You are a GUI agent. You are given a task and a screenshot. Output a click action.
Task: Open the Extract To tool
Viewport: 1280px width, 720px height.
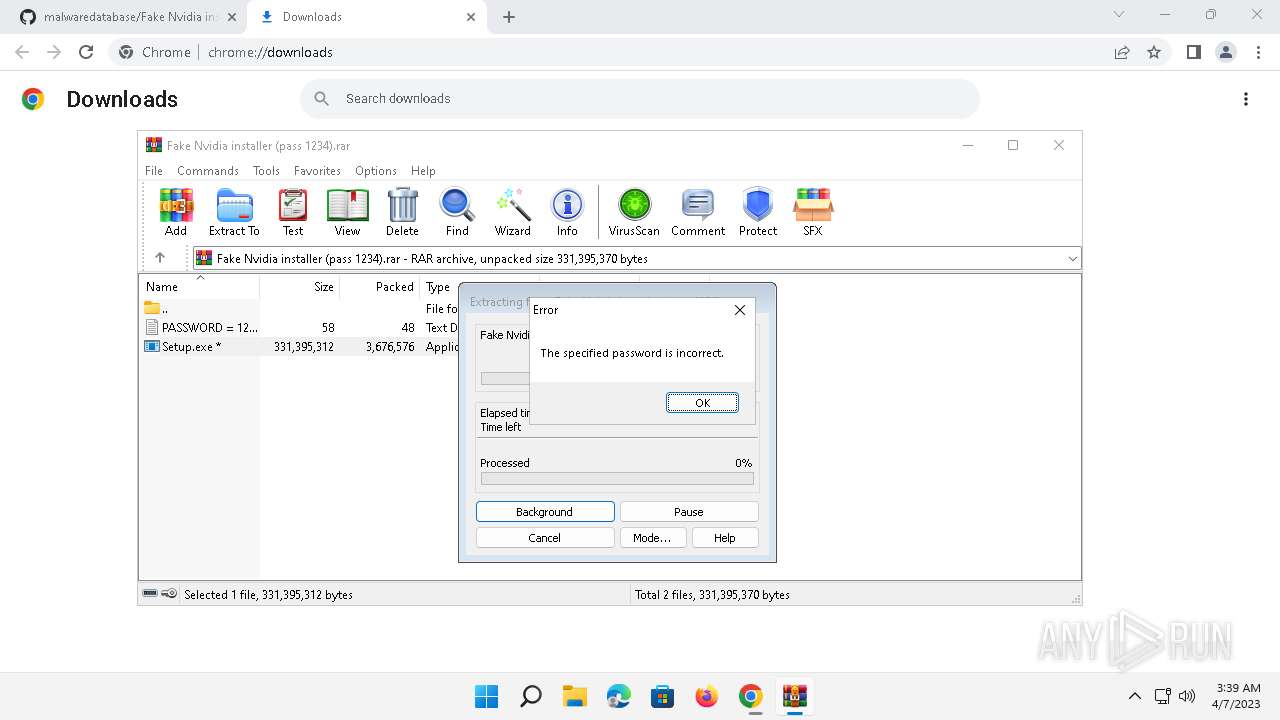click(234, 213)
